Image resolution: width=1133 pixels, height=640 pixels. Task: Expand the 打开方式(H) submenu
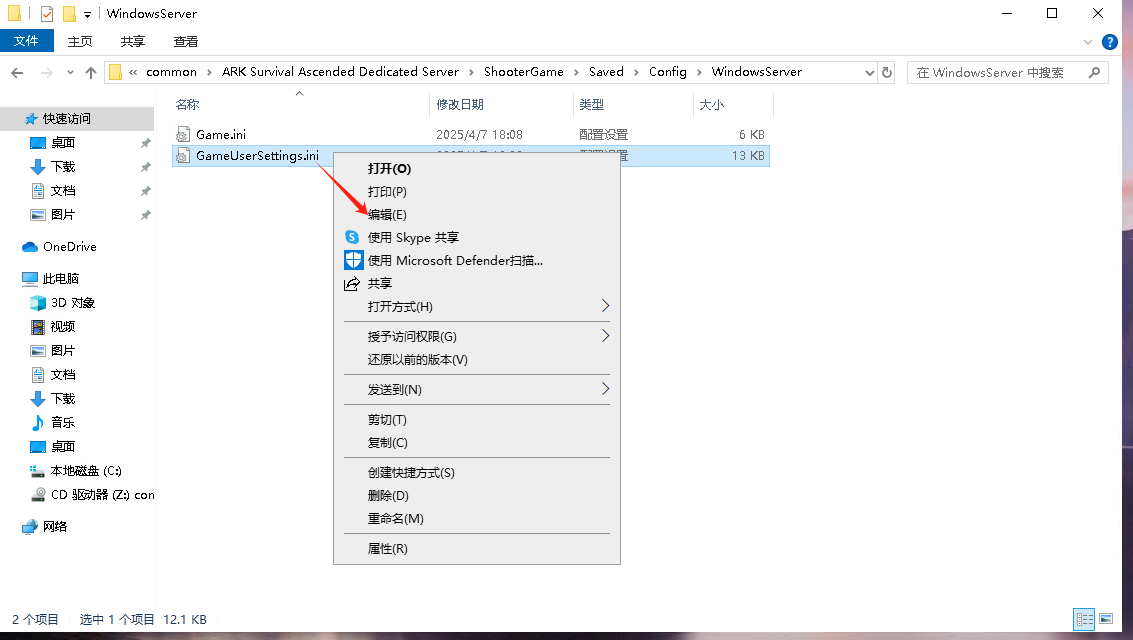pyautogui.click(x=477, y=306)
